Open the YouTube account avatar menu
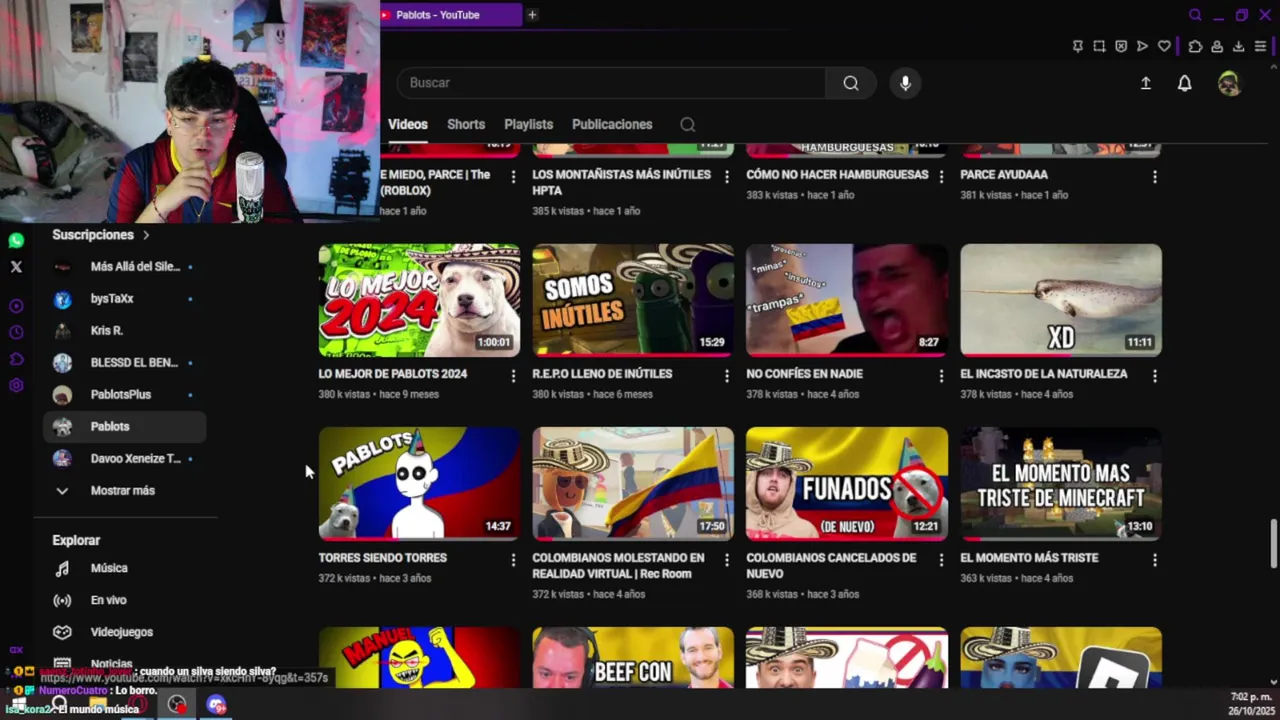The image size is (1280, 720). pyautogui.click(x=1229, y=83)
